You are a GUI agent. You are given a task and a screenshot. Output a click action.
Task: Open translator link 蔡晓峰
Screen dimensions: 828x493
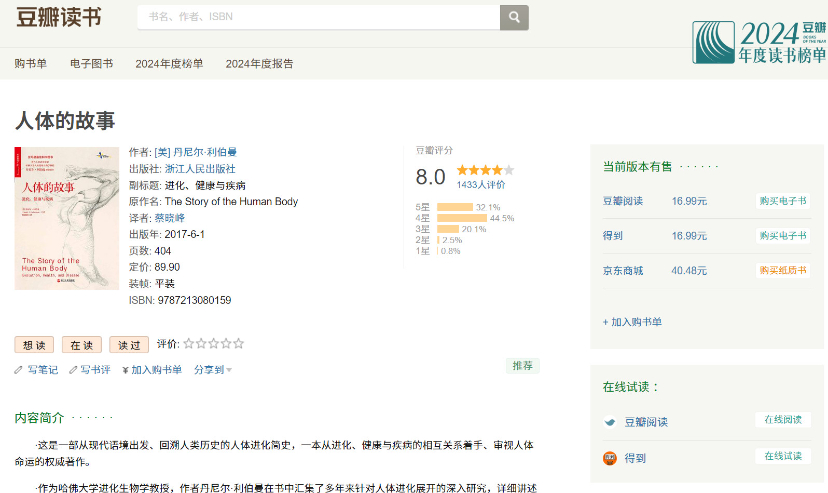(170, 218)
